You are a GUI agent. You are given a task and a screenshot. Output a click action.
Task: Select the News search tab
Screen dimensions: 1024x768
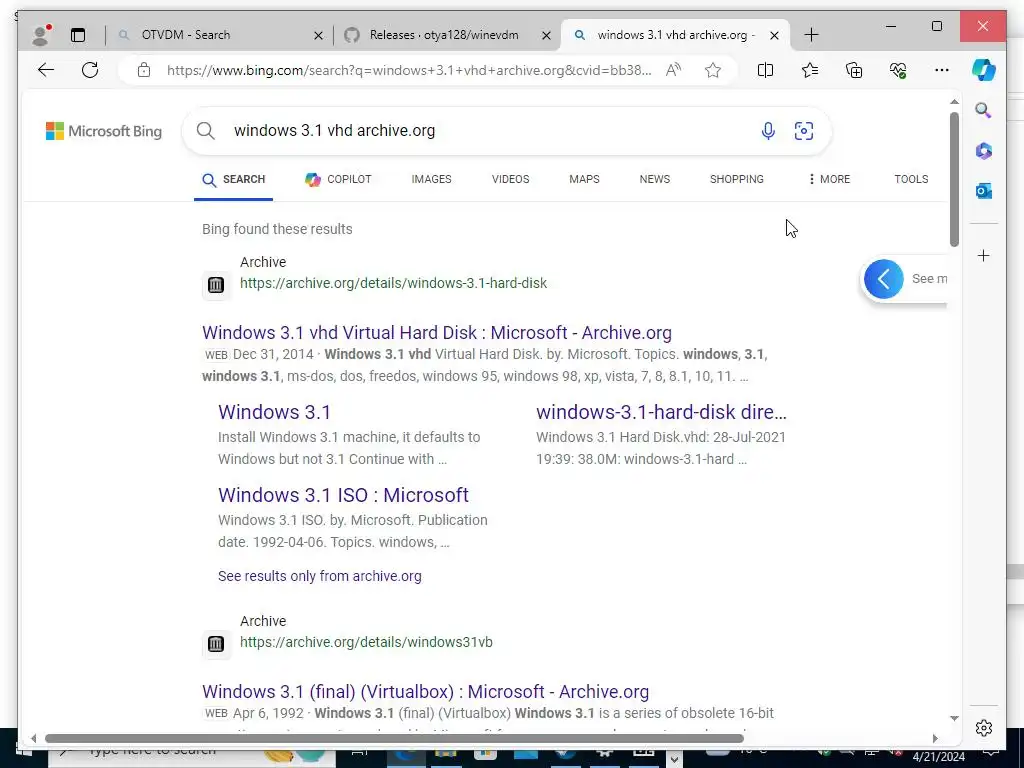pyautogui.click(x=654, y=179)
